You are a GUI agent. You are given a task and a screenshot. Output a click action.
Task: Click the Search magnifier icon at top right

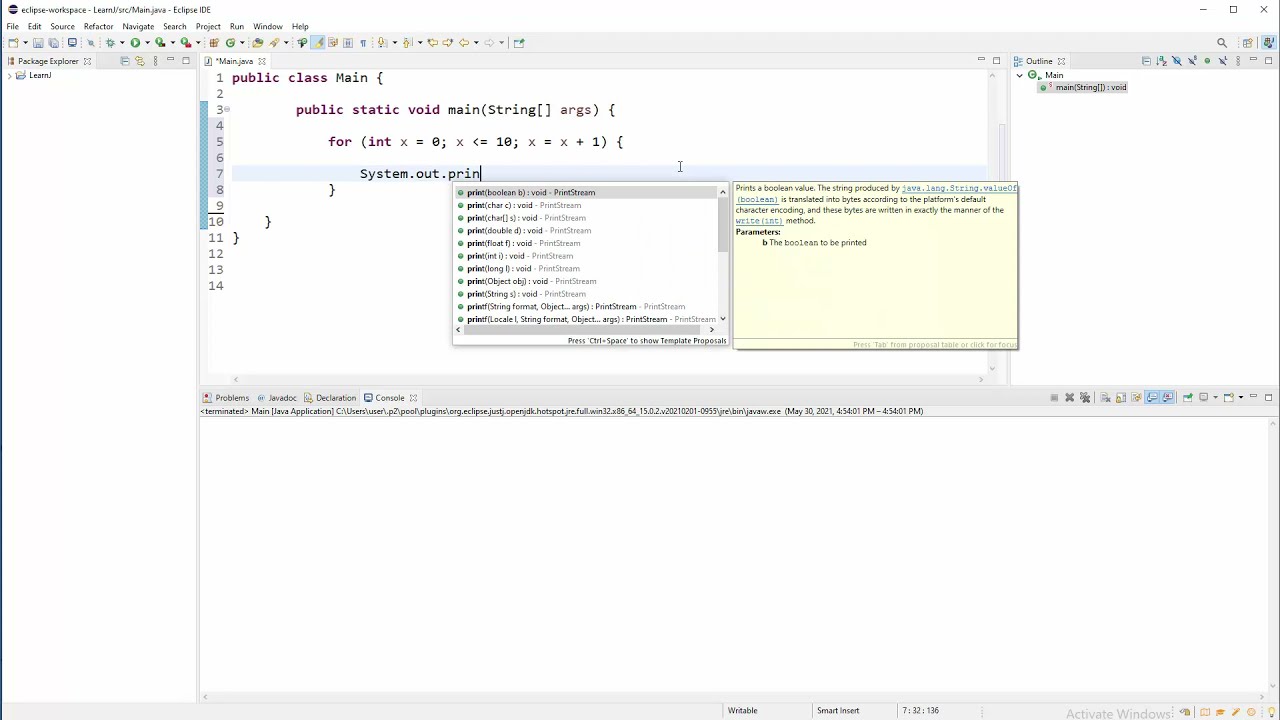click(x=1222, y=42)
